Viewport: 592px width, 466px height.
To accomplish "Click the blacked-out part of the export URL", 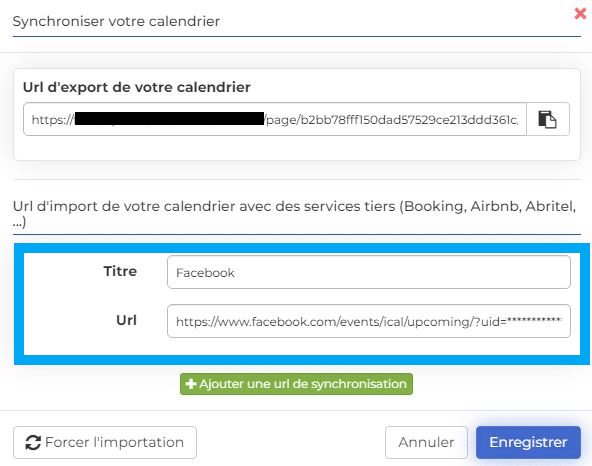I will click(x=169, y=119).
